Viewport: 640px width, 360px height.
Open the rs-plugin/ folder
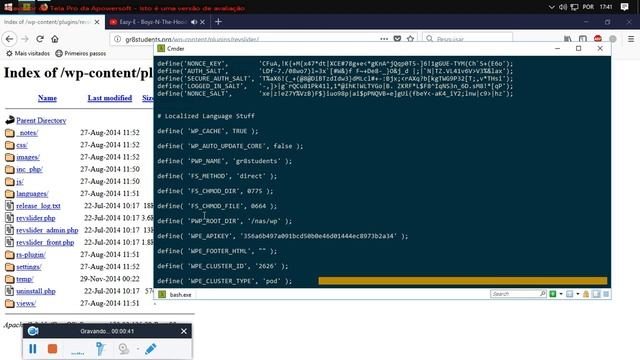pyautogui.click(x=31, y=255)
